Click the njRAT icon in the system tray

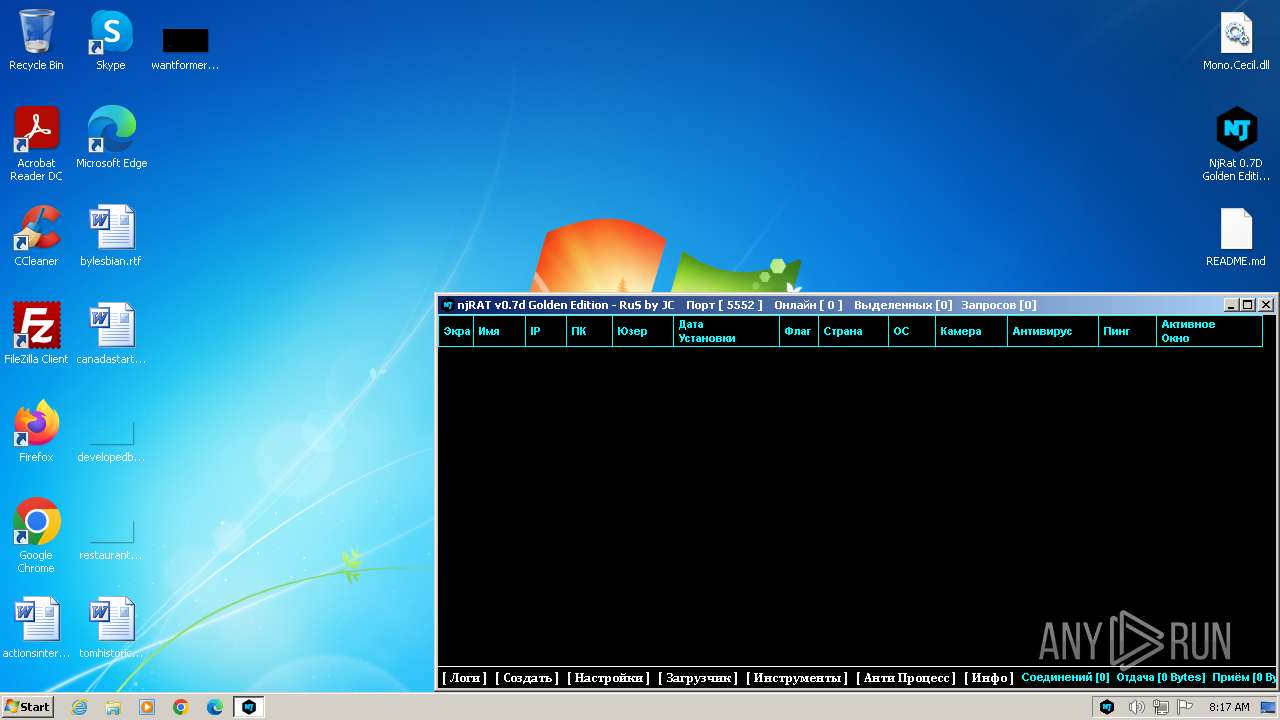click(1107, 707)
